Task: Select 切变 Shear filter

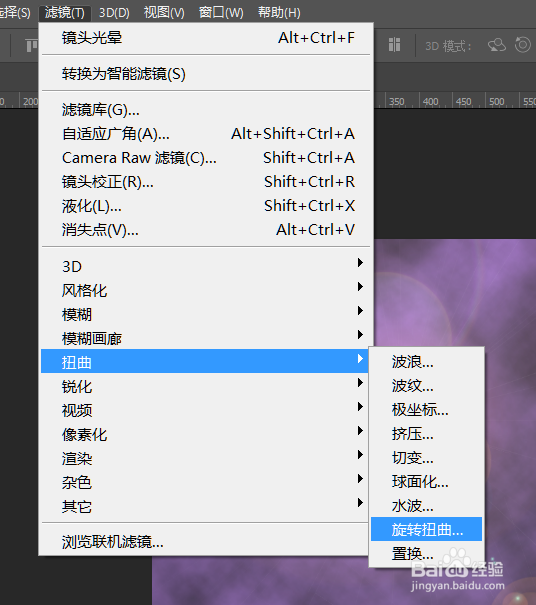Action: click(x=426, y=458)
